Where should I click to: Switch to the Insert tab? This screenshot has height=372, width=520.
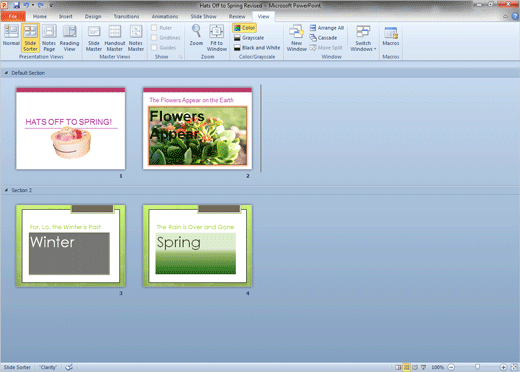pos(66,16)
